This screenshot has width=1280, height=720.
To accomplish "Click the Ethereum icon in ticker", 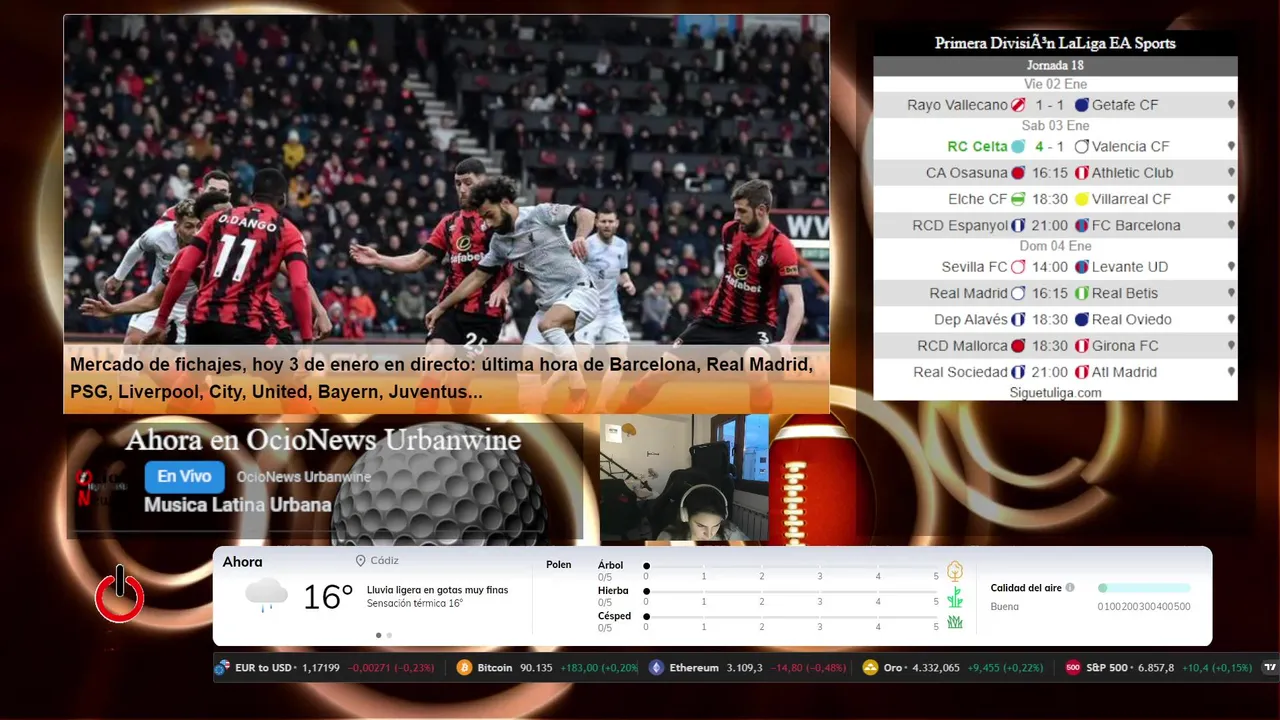I will coord(656,667).
